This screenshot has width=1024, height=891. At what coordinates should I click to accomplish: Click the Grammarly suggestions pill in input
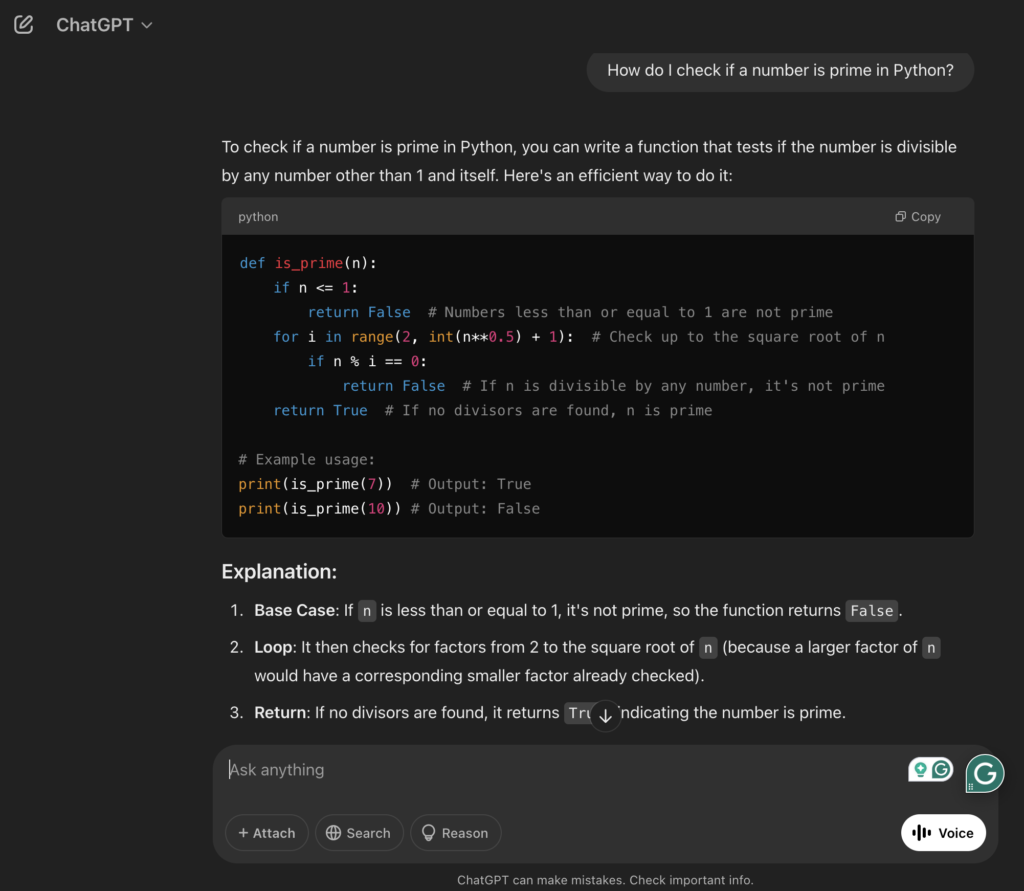(x=931, y=770)
